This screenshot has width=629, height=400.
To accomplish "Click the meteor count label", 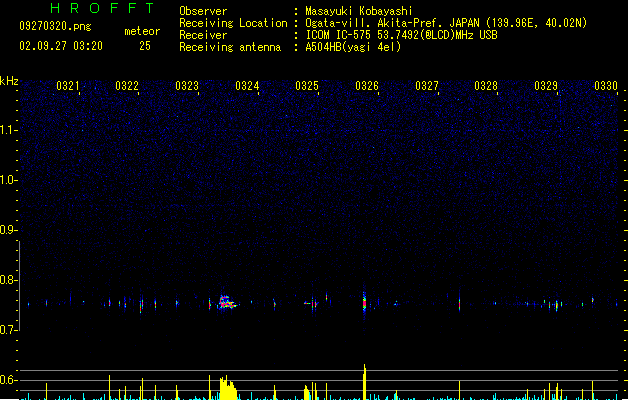I will (x=142, y=31).
